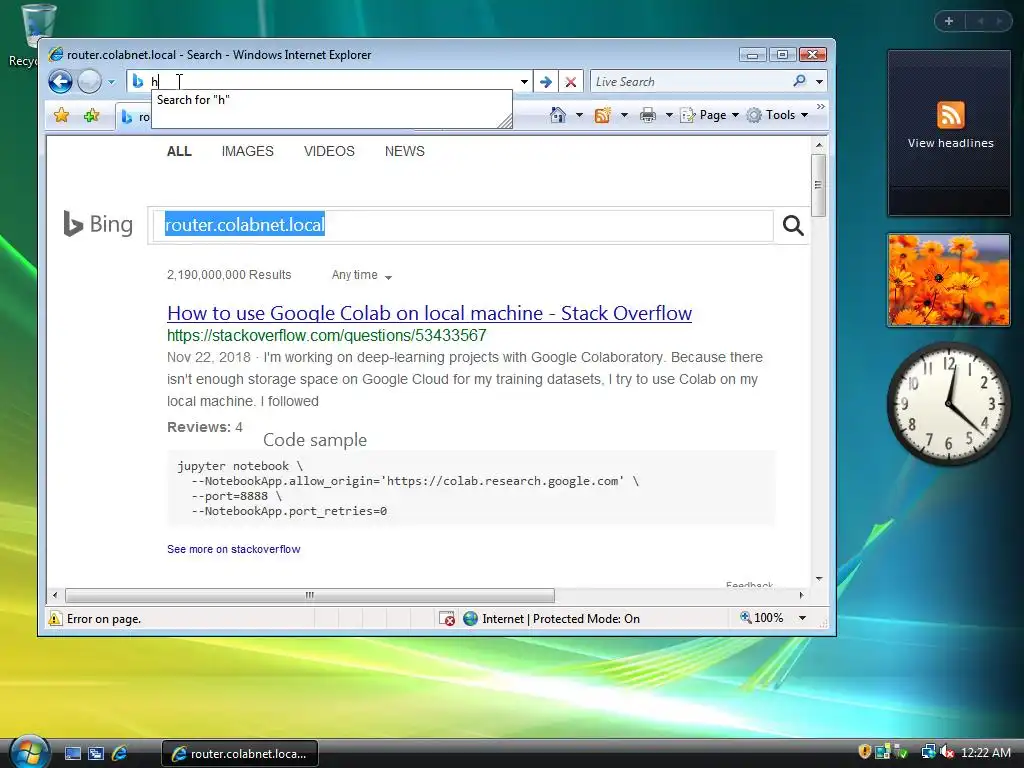
Task: Click the Bing logo
Action: click(98, 224)
